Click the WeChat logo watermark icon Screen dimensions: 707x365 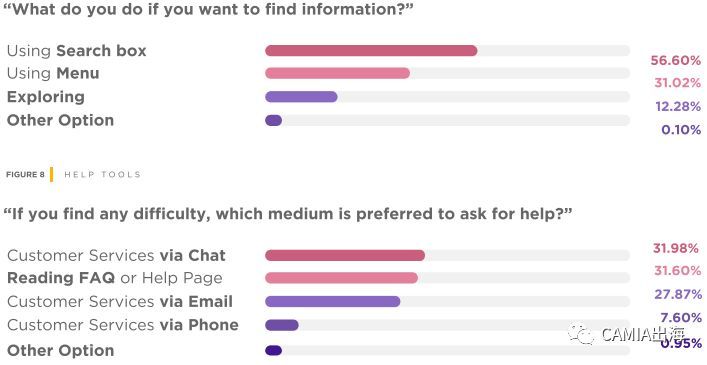click(x=581, y=334)
